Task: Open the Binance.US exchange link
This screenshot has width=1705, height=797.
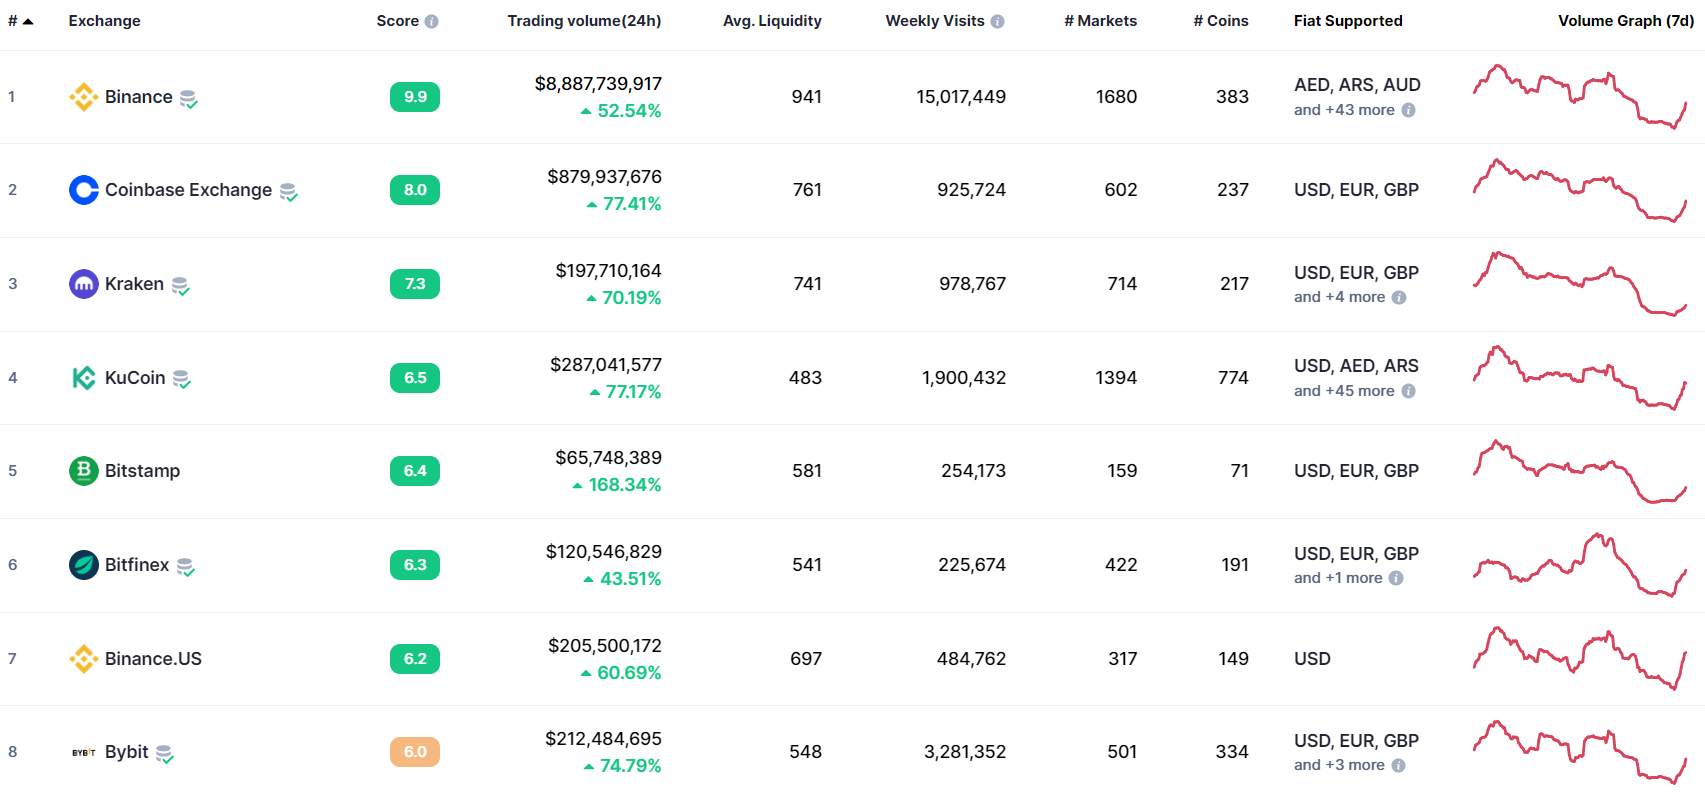Action: pyautogui.click(x=153, y=659)
